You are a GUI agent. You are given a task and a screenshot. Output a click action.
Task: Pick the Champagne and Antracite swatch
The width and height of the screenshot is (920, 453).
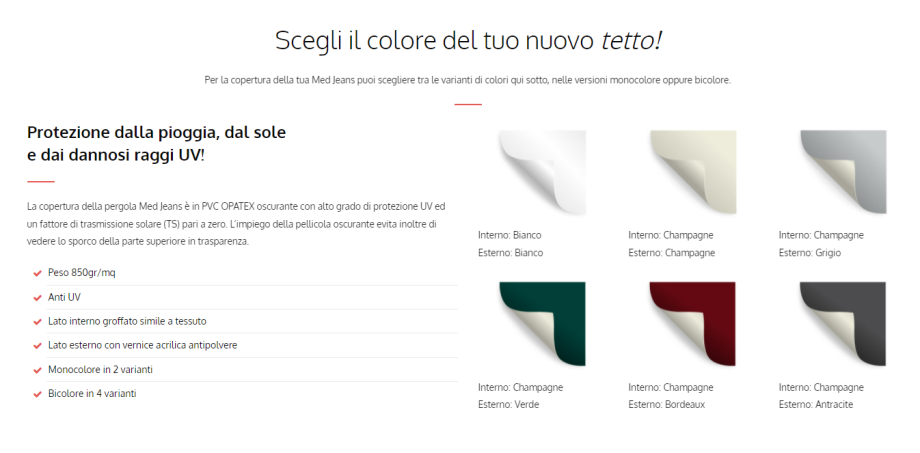(843, 324)
